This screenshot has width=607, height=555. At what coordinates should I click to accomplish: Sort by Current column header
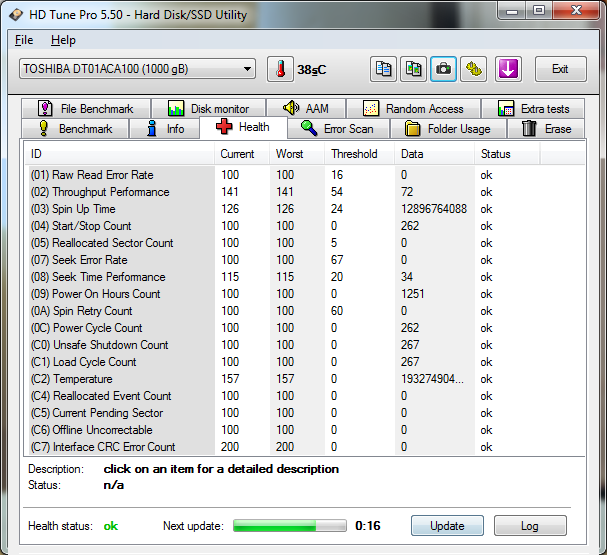pos(242,154)
